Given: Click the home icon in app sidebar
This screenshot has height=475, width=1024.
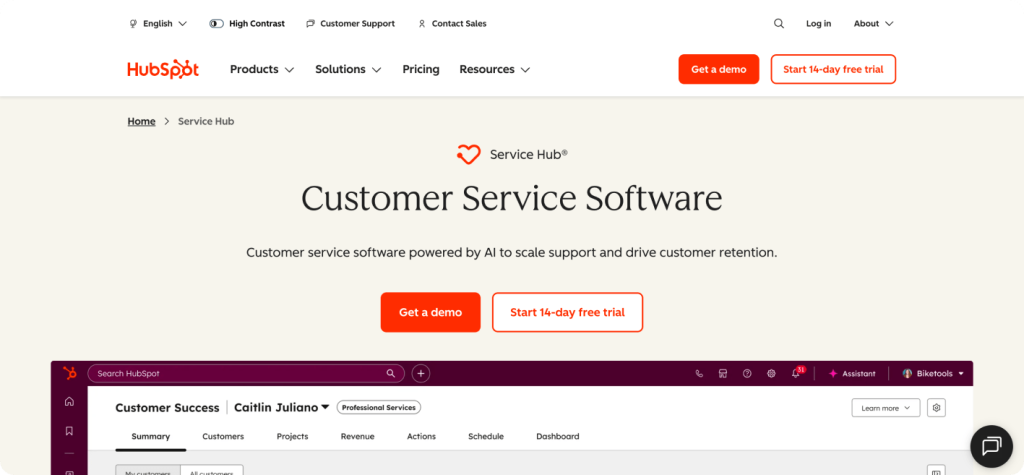Looking at the screenshot, I should point(69,401).
